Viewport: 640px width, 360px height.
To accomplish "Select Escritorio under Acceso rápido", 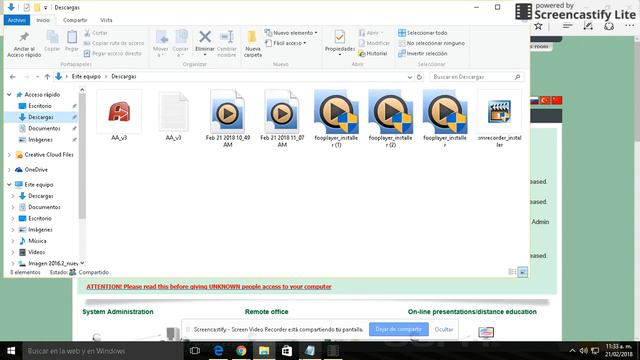I will (x=40, y=106).
